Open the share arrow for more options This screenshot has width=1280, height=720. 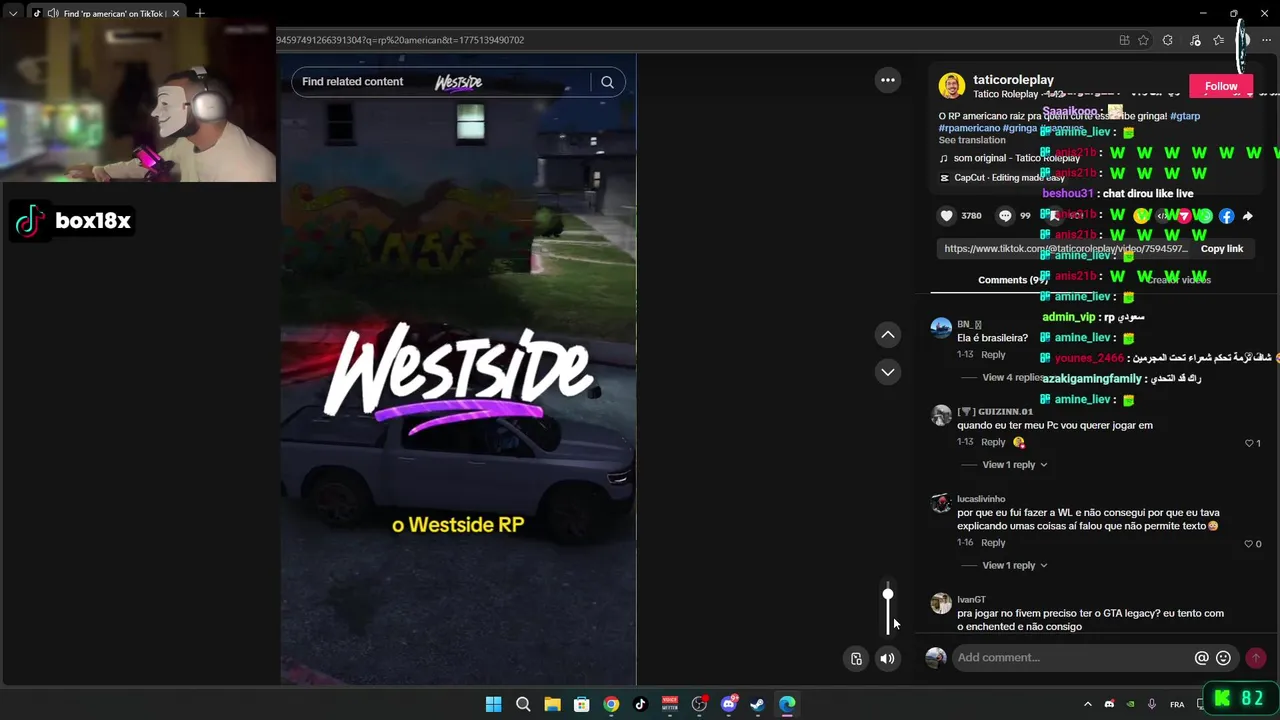(x=1247, y=216)
